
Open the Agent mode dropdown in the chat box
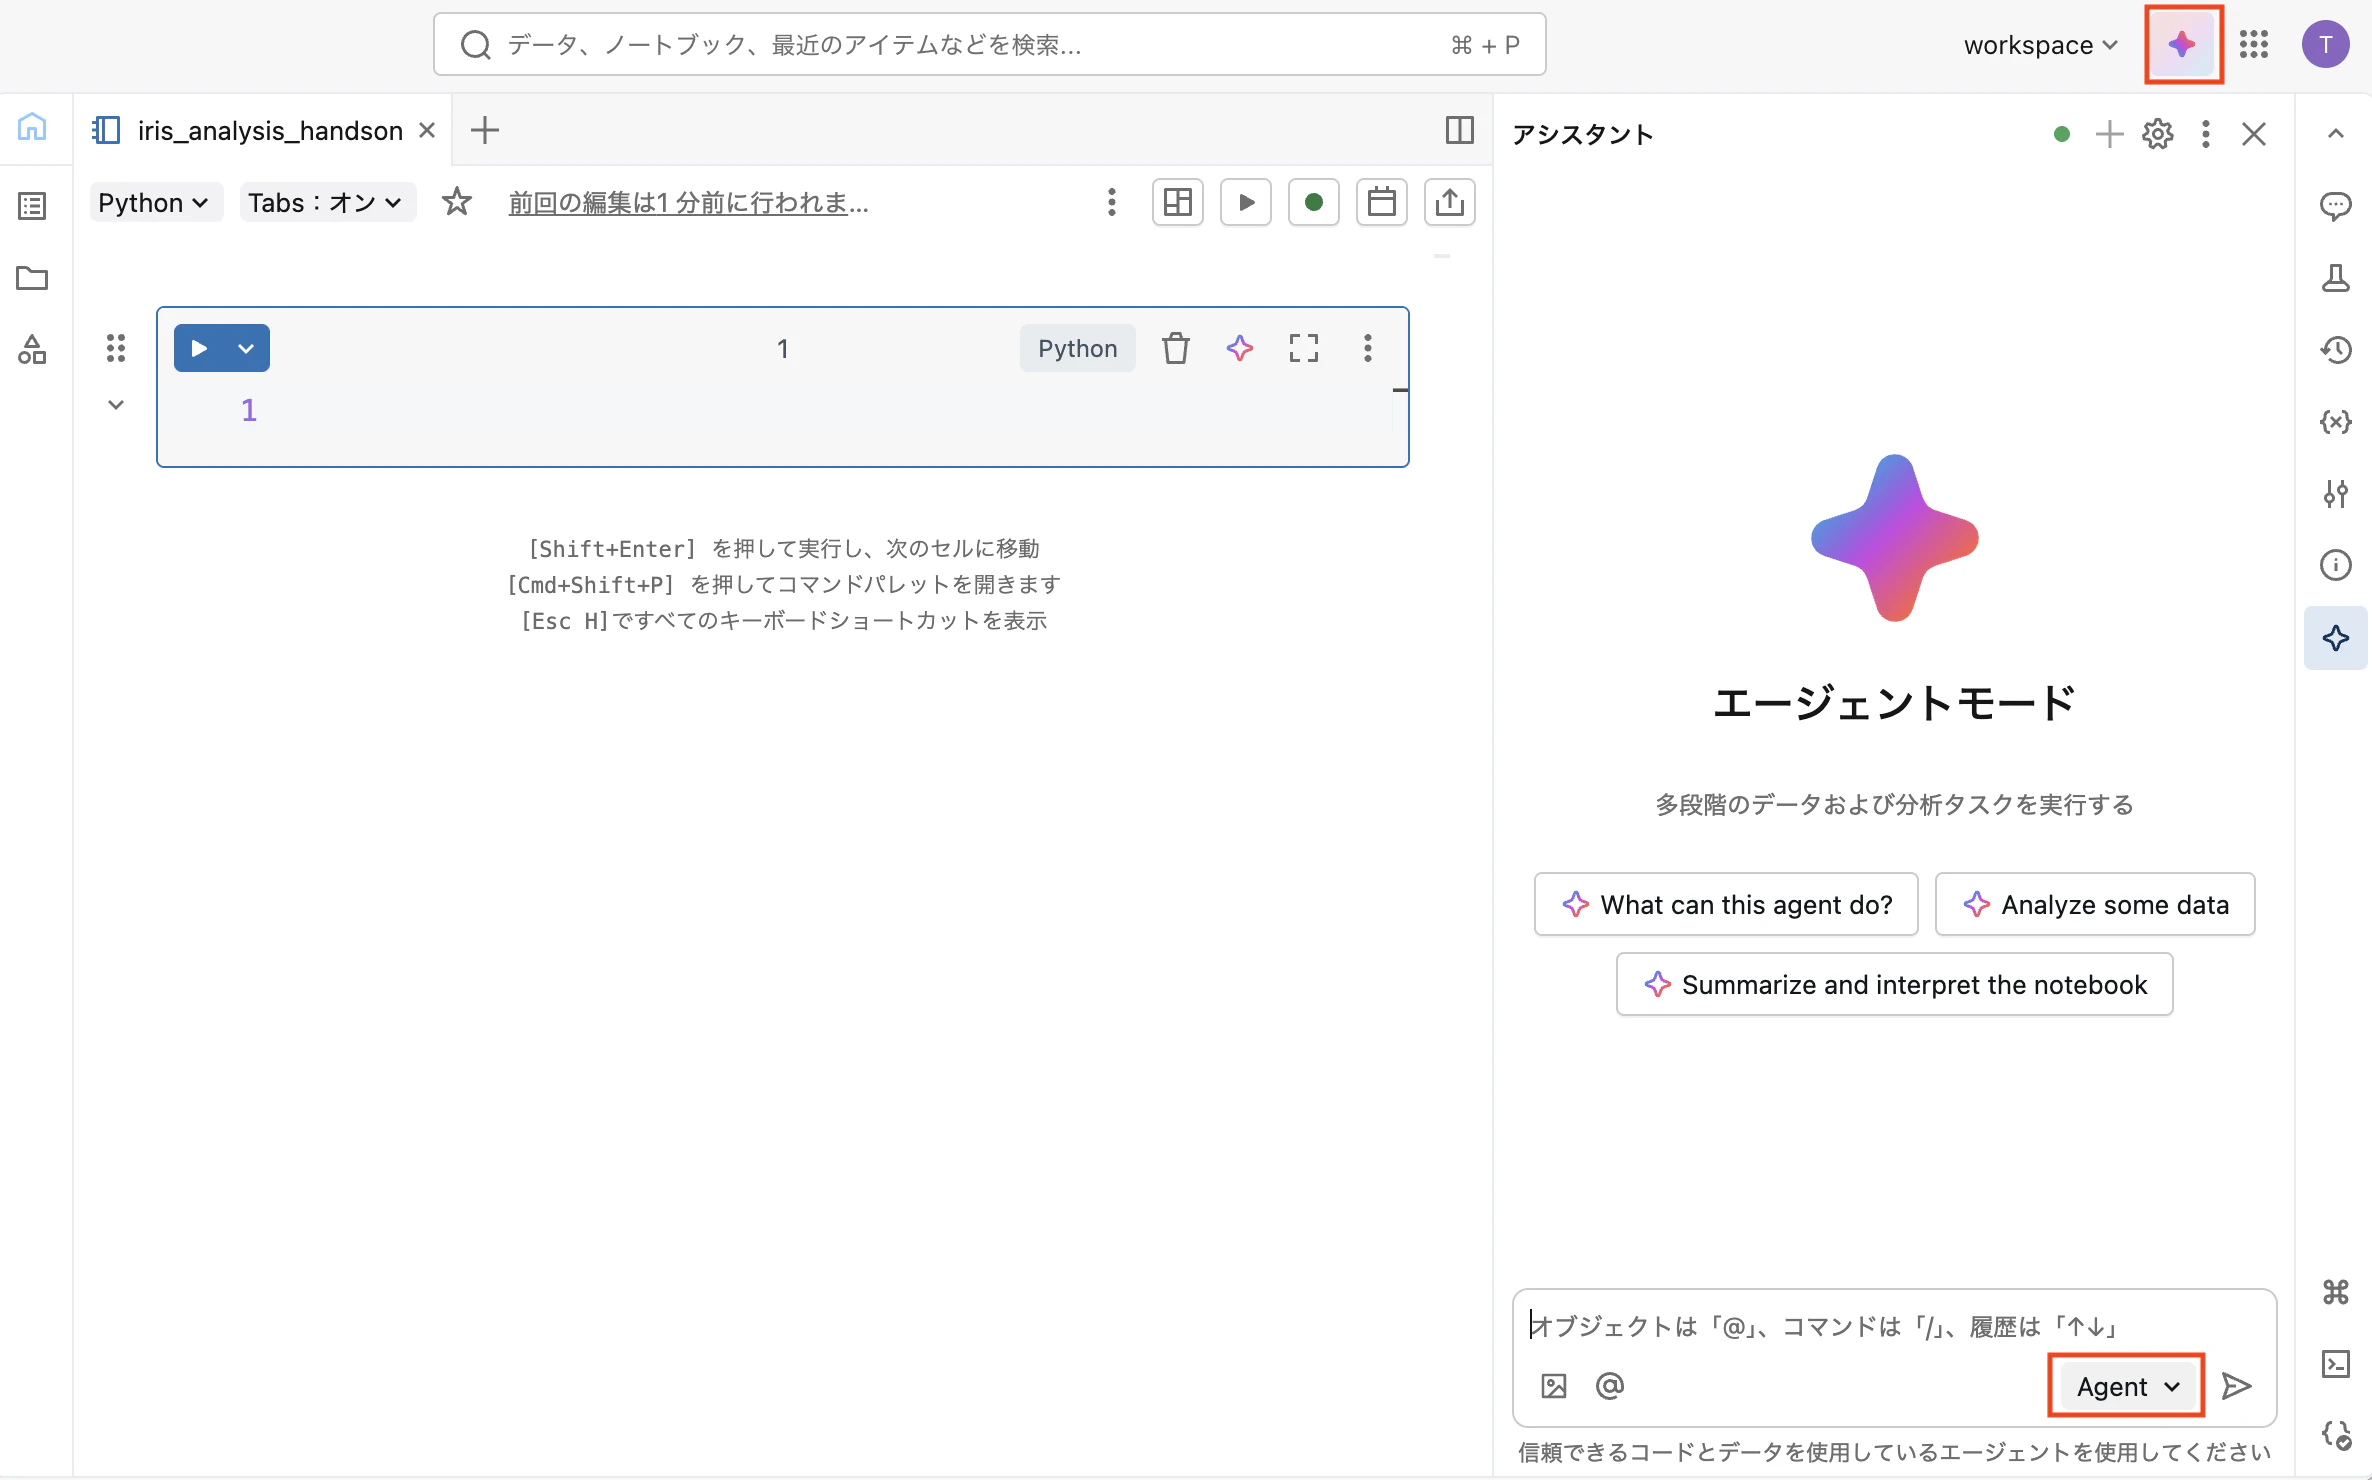(2125, 1386)
